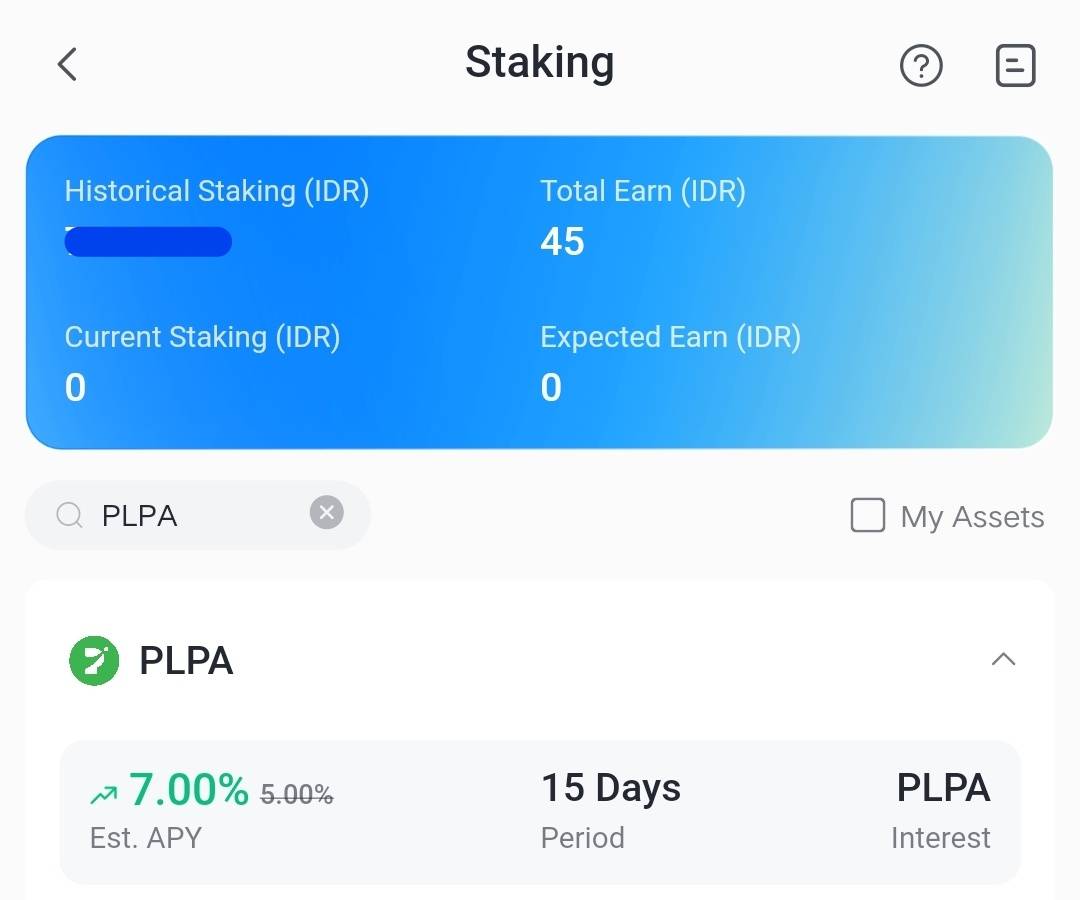Uncheck the My Assets checkbox

[x=867, y=515]
